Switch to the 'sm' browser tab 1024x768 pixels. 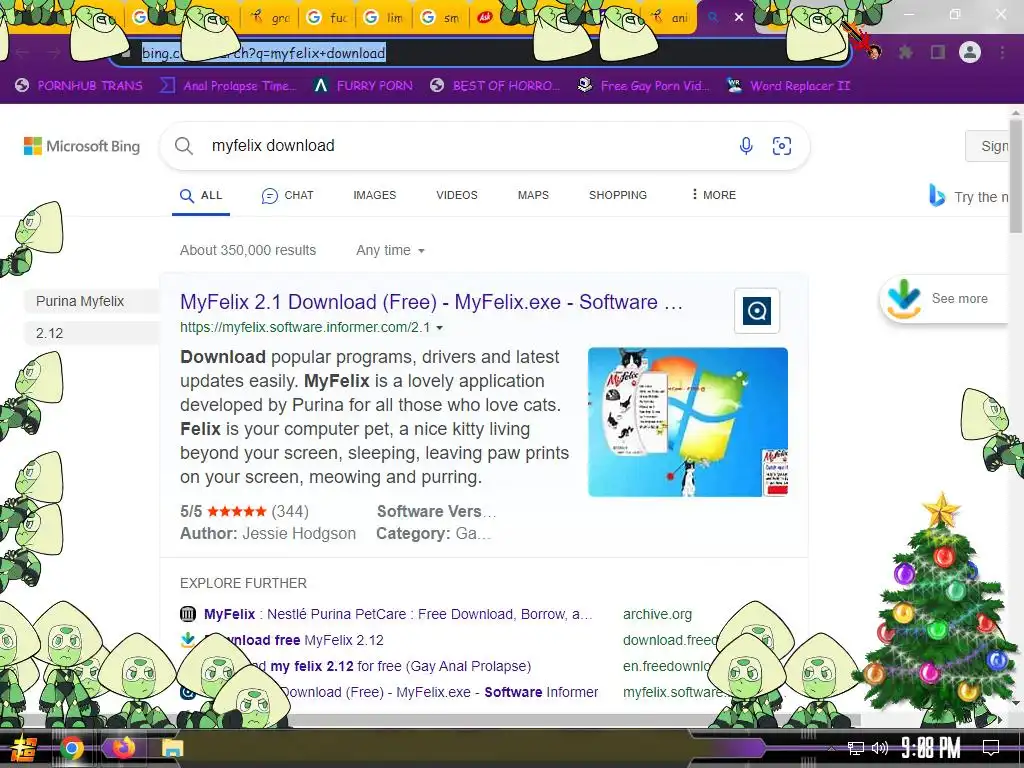(441, 18)
